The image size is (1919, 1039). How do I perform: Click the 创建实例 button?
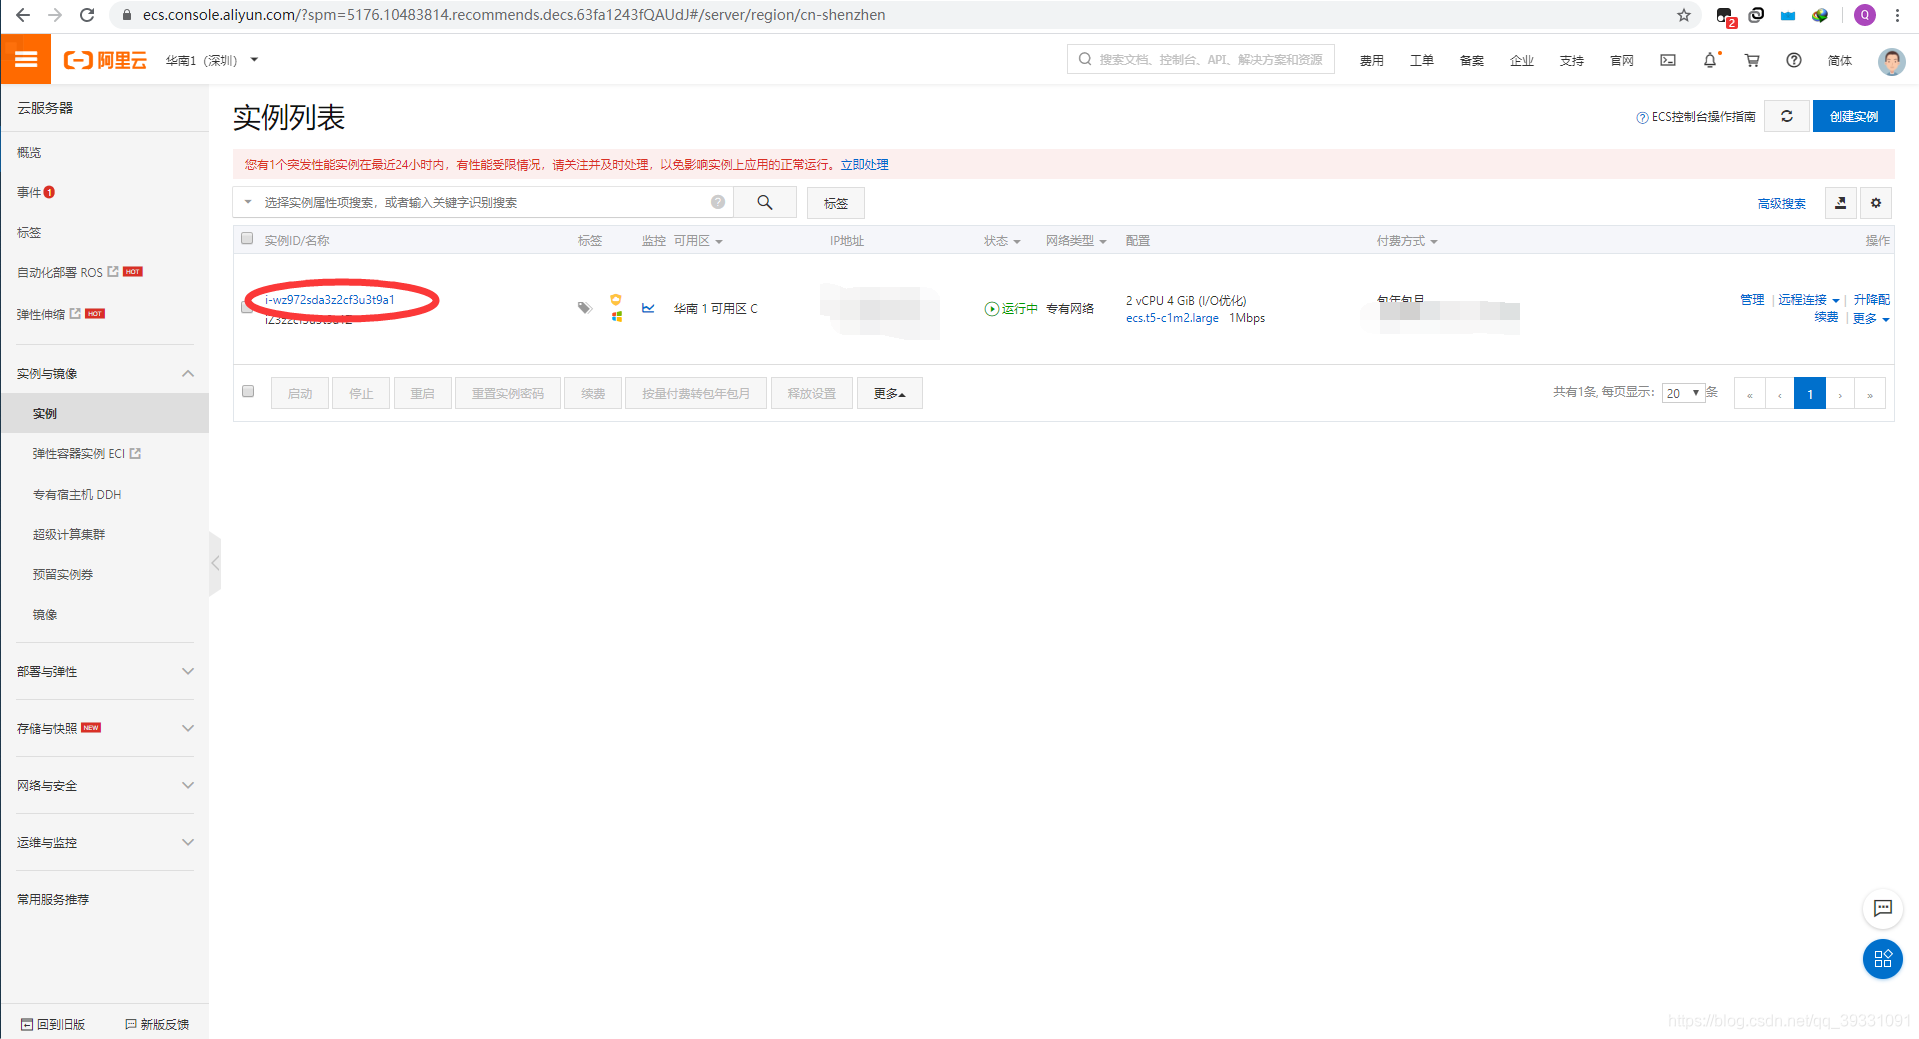point(1853,116)
